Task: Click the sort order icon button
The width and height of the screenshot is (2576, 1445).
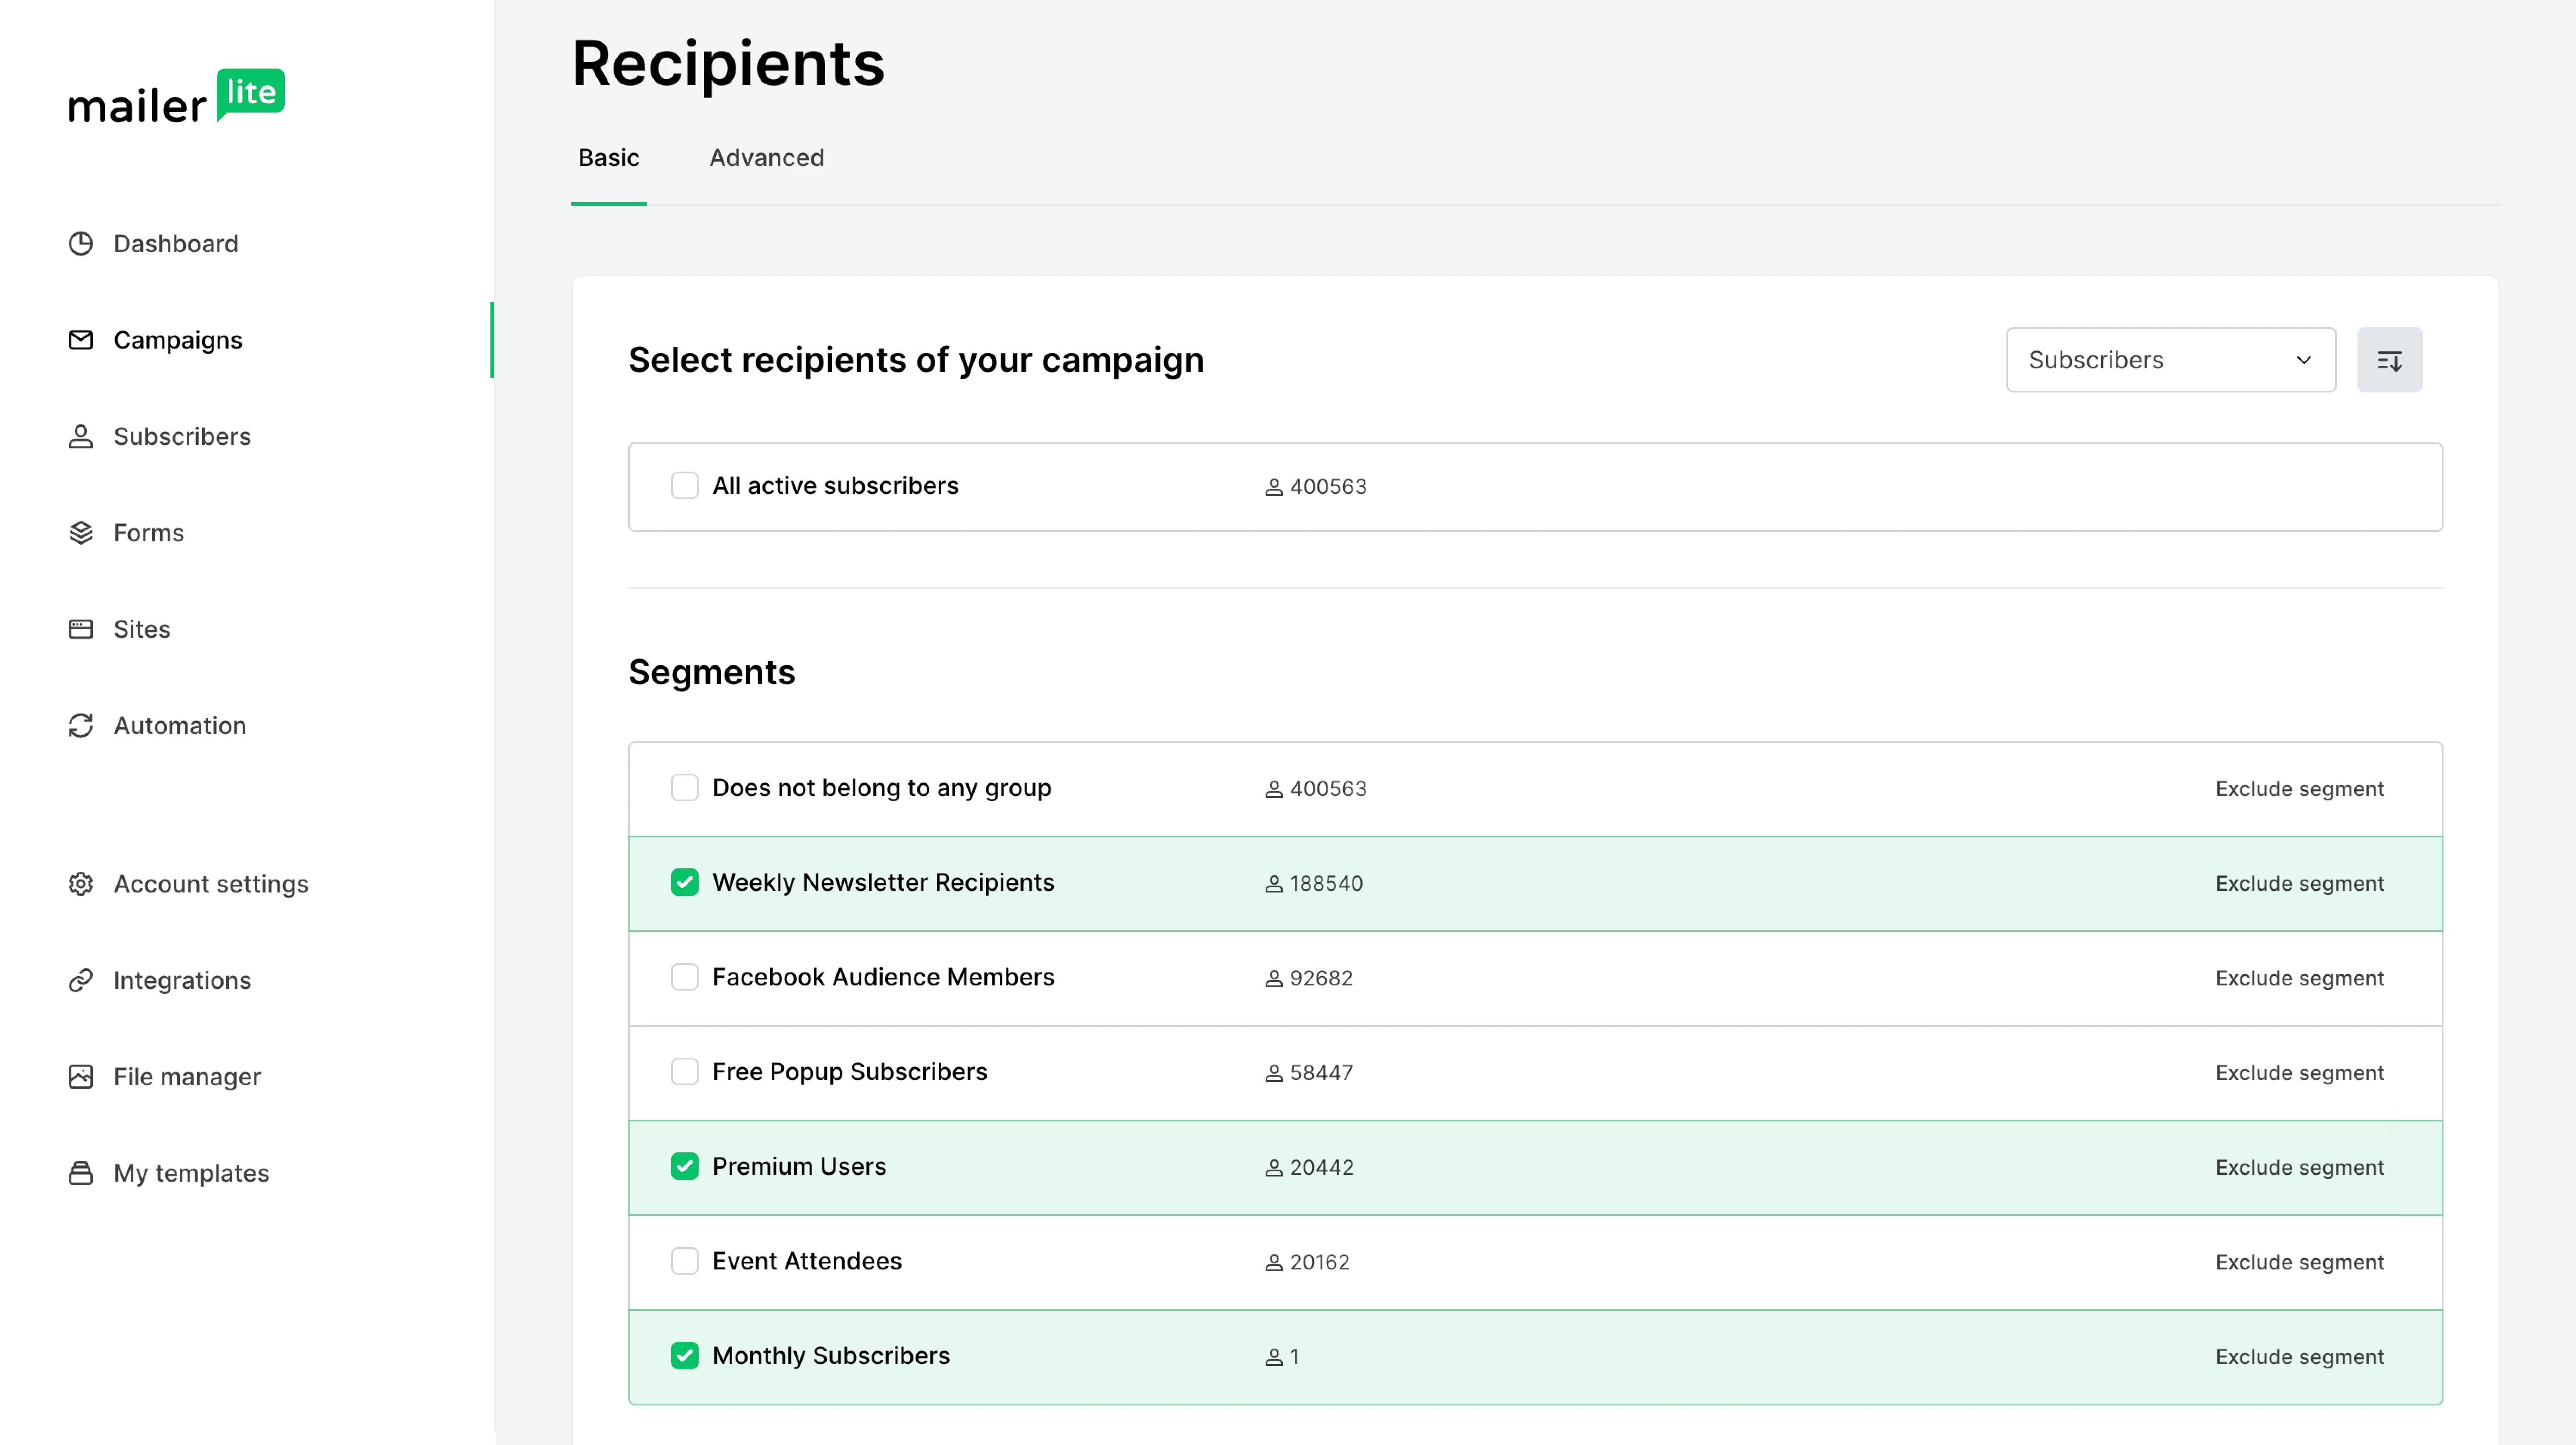Action: [x=2389, y=360]
